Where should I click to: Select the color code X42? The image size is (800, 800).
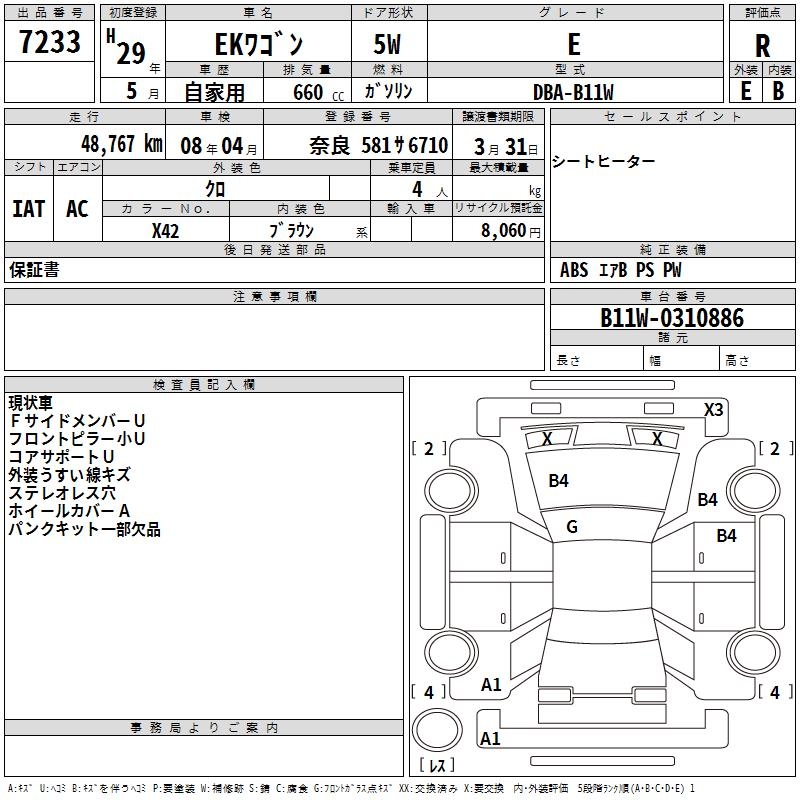click(165, 230)
